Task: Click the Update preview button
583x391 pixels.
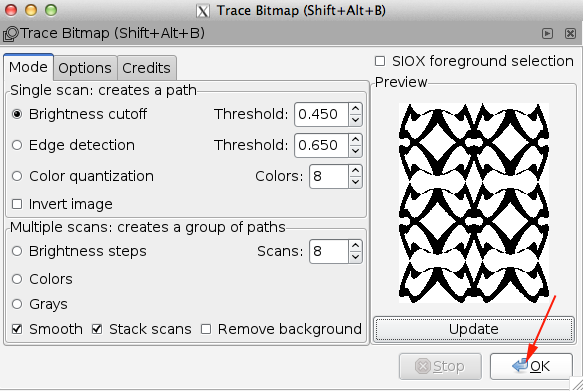Action: click(473, 329)
